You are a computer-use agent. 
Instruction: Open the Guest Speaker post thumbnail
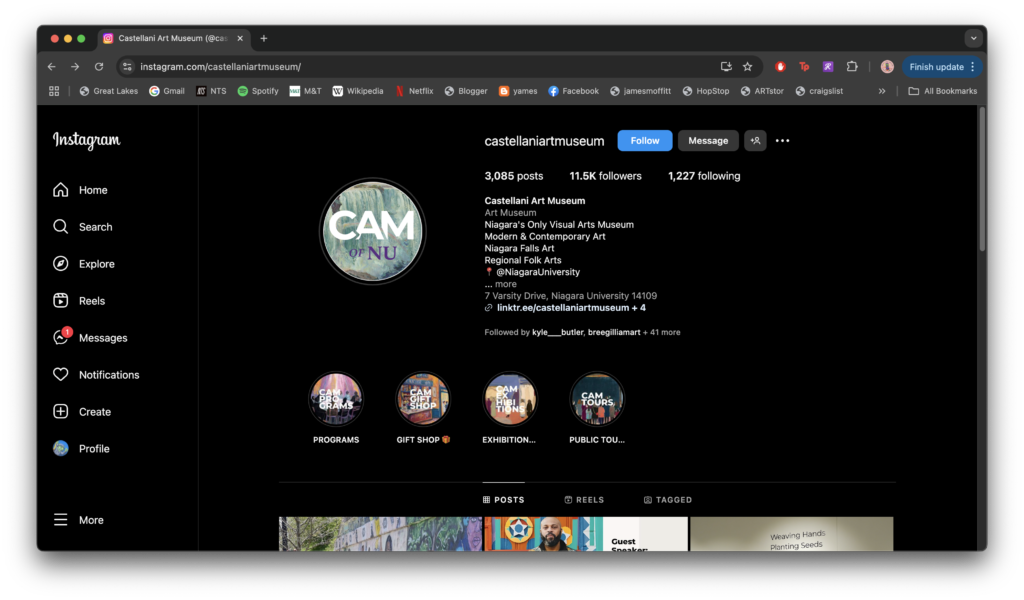(586, 534)
